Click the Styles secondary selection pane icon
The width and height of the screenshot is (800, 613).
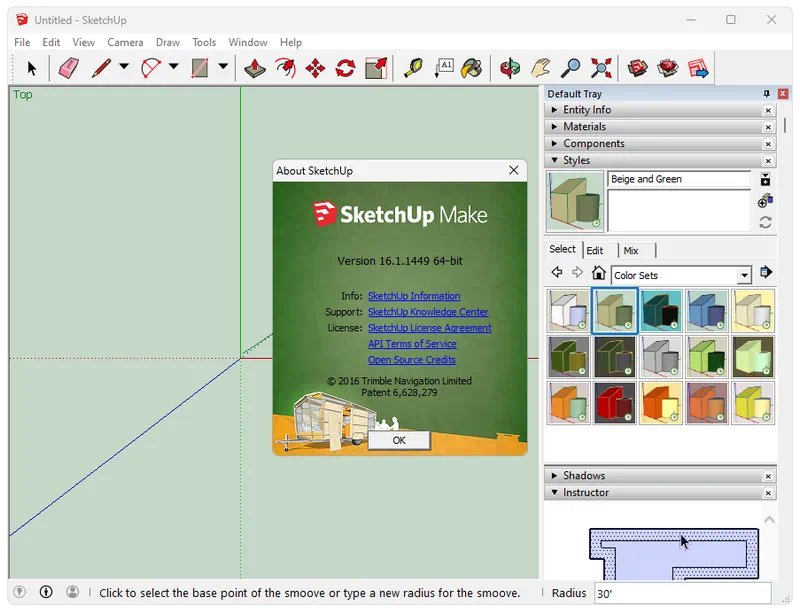[765, 179]
